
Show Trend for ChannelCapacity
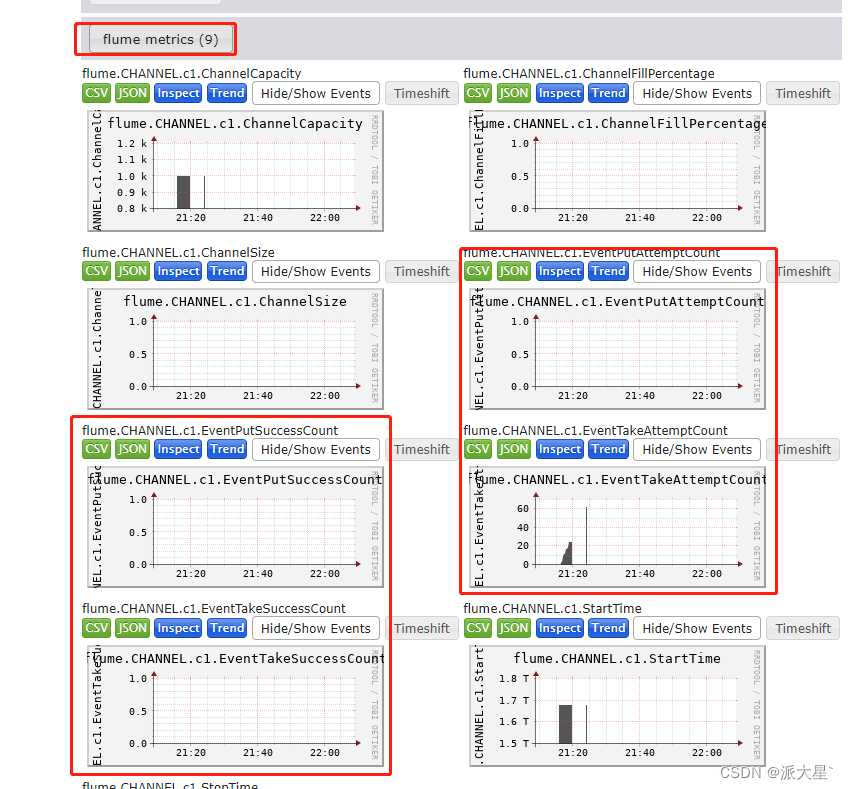coord(227,93)
